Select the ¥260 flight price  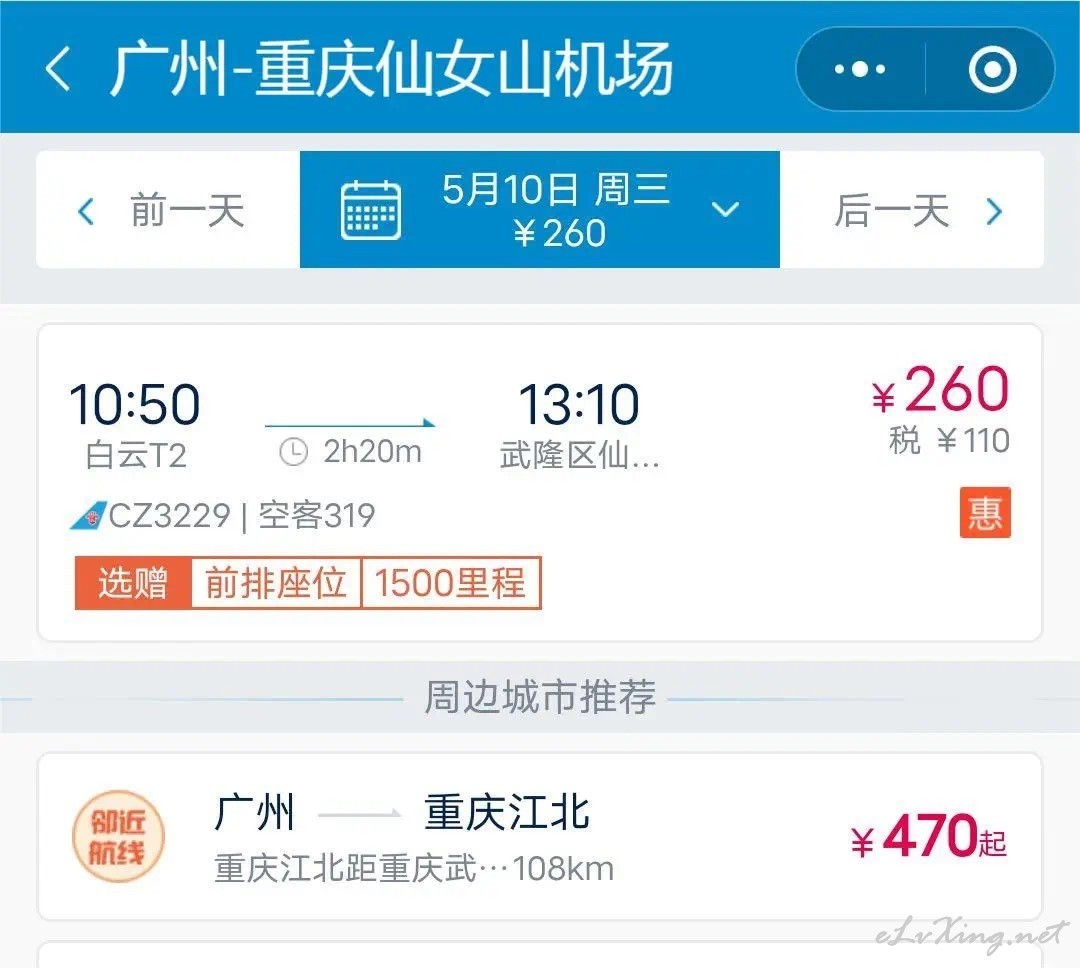click(x=942, y=391)
